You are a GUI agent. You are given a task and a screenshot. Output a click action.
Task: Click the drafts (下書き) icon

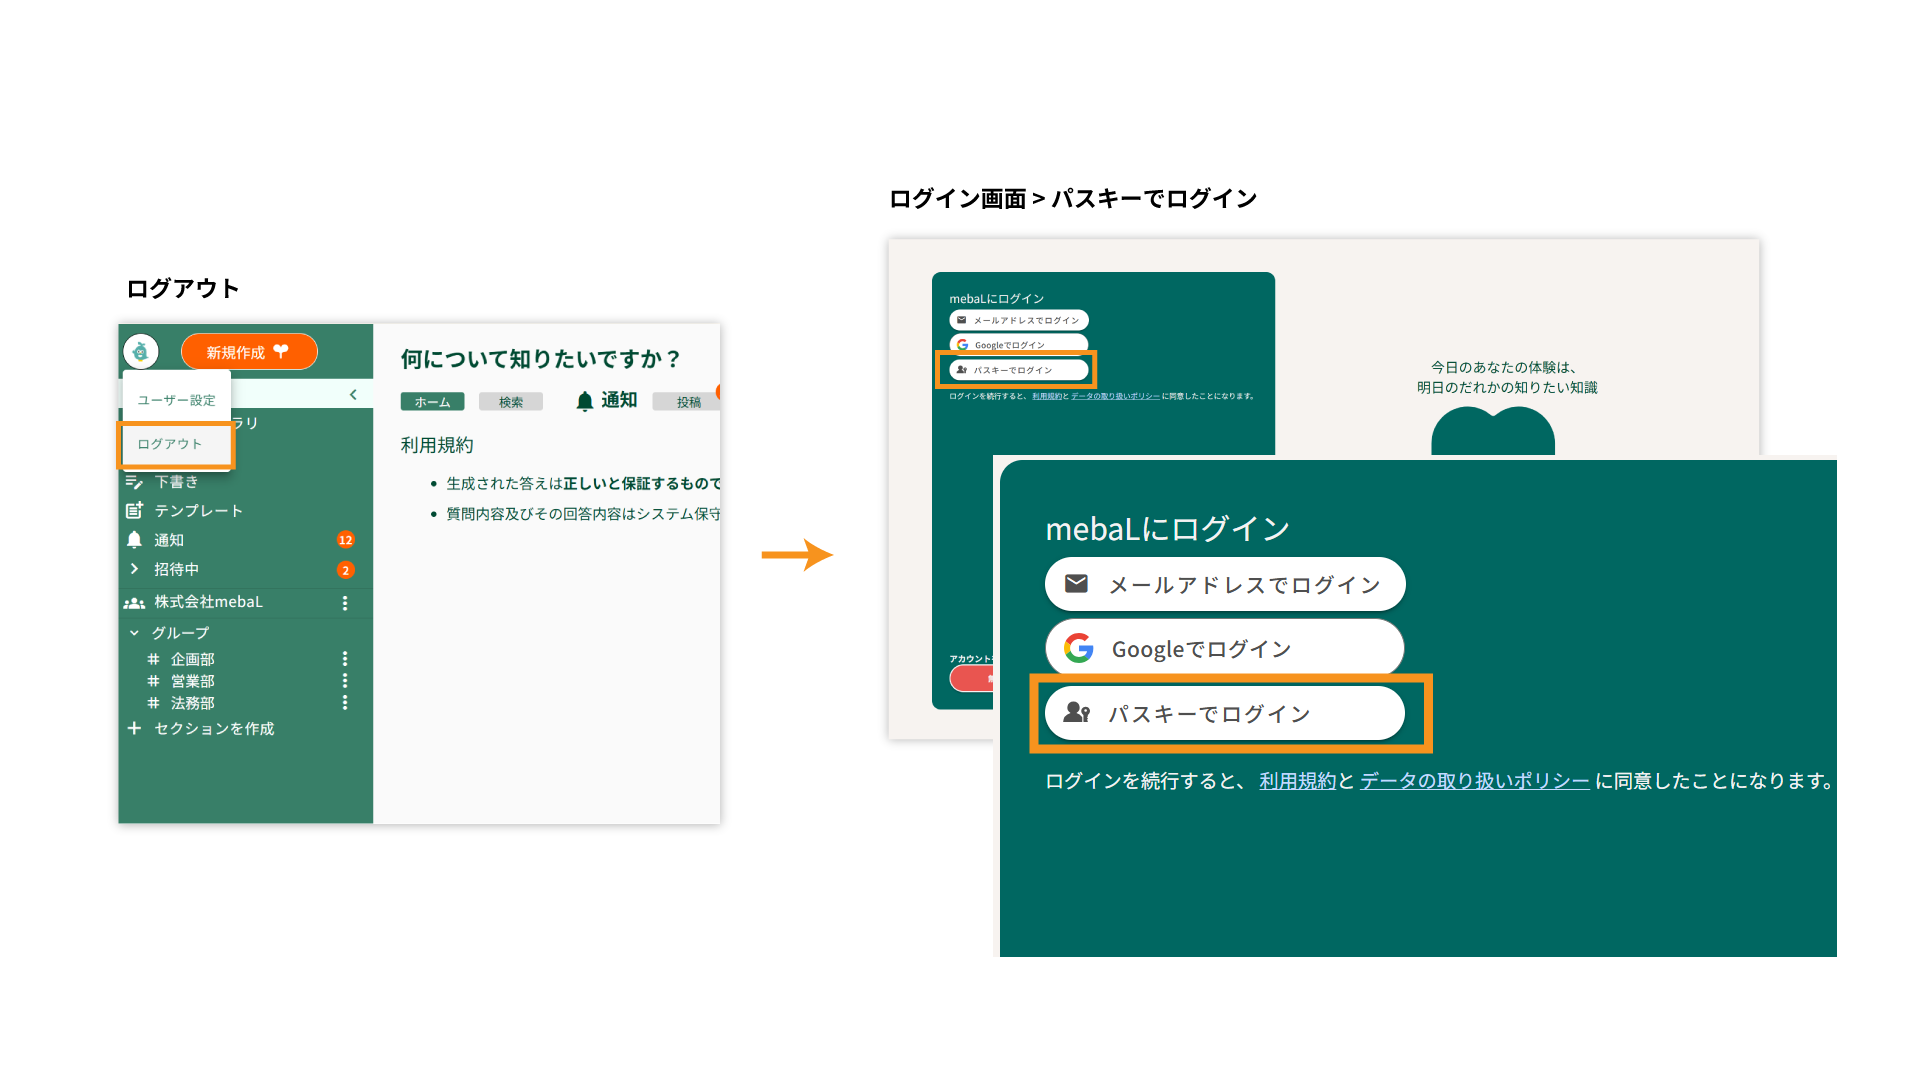pos(134,482)
